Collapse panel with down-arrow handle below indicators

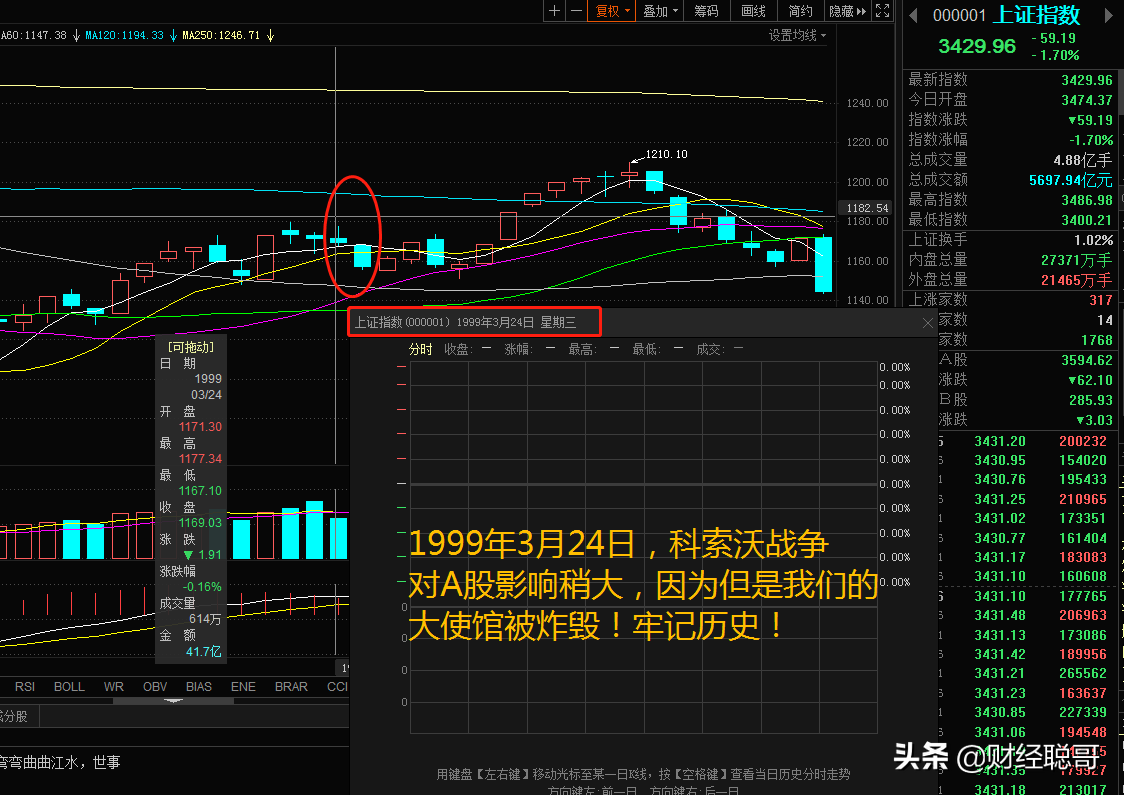tap(173, 701)
